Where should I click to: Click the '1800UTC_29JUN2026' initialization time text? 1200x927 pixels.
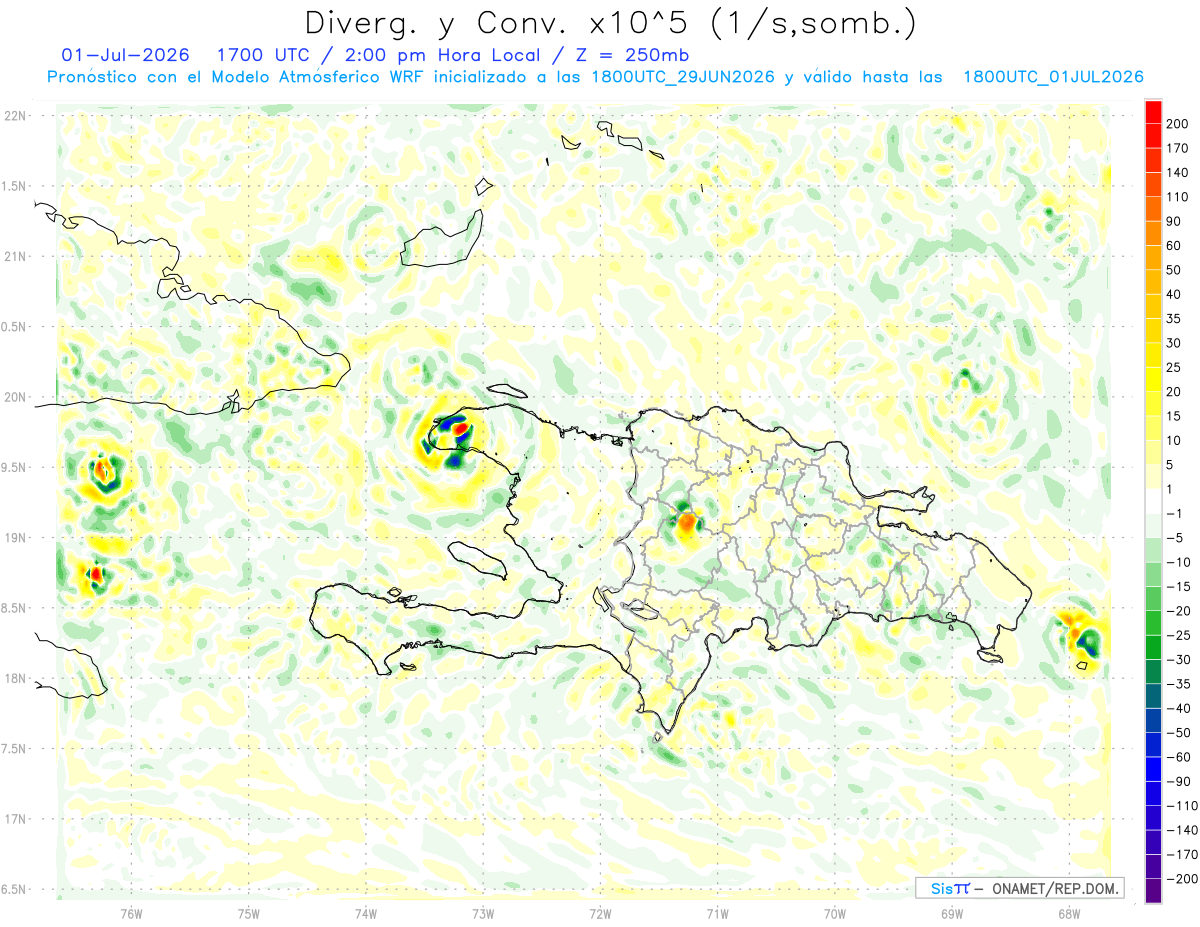coord(683,77)
